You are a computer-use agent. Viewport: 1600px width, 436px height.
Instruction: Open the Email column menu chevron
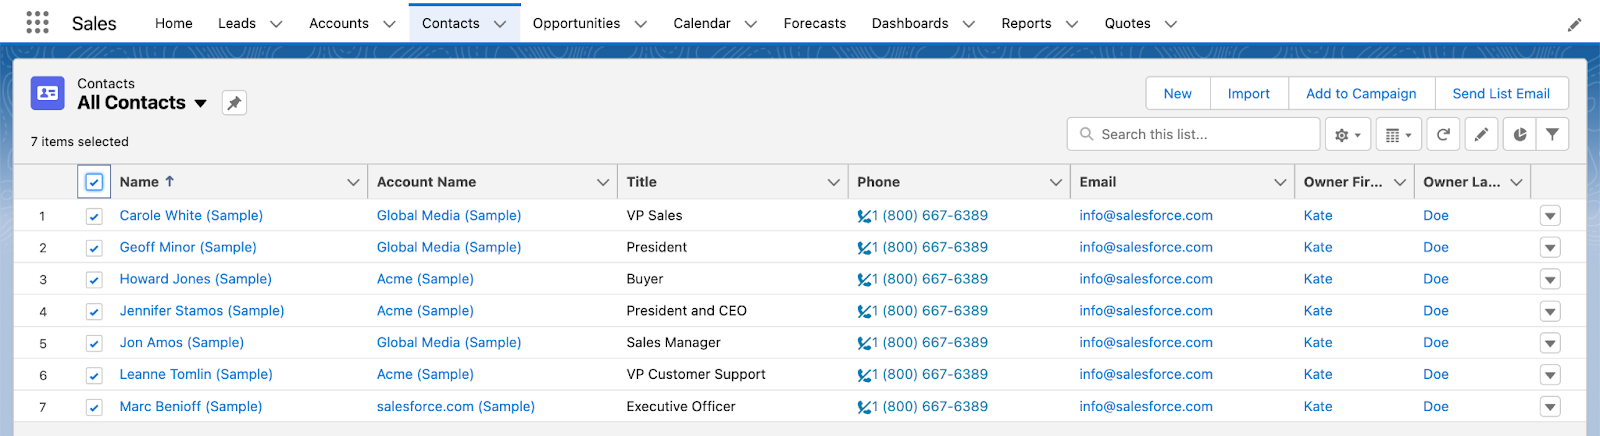pos(1280,182)
